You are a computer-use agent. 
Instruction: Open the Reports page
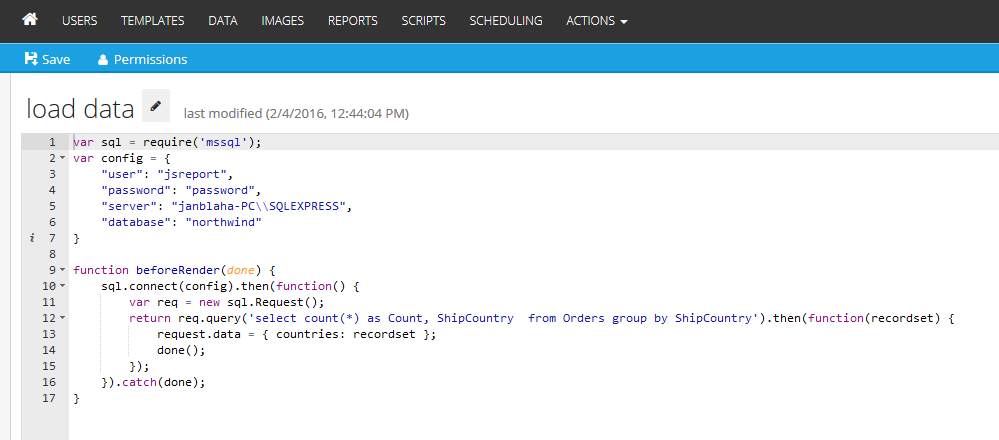[352, 20]
